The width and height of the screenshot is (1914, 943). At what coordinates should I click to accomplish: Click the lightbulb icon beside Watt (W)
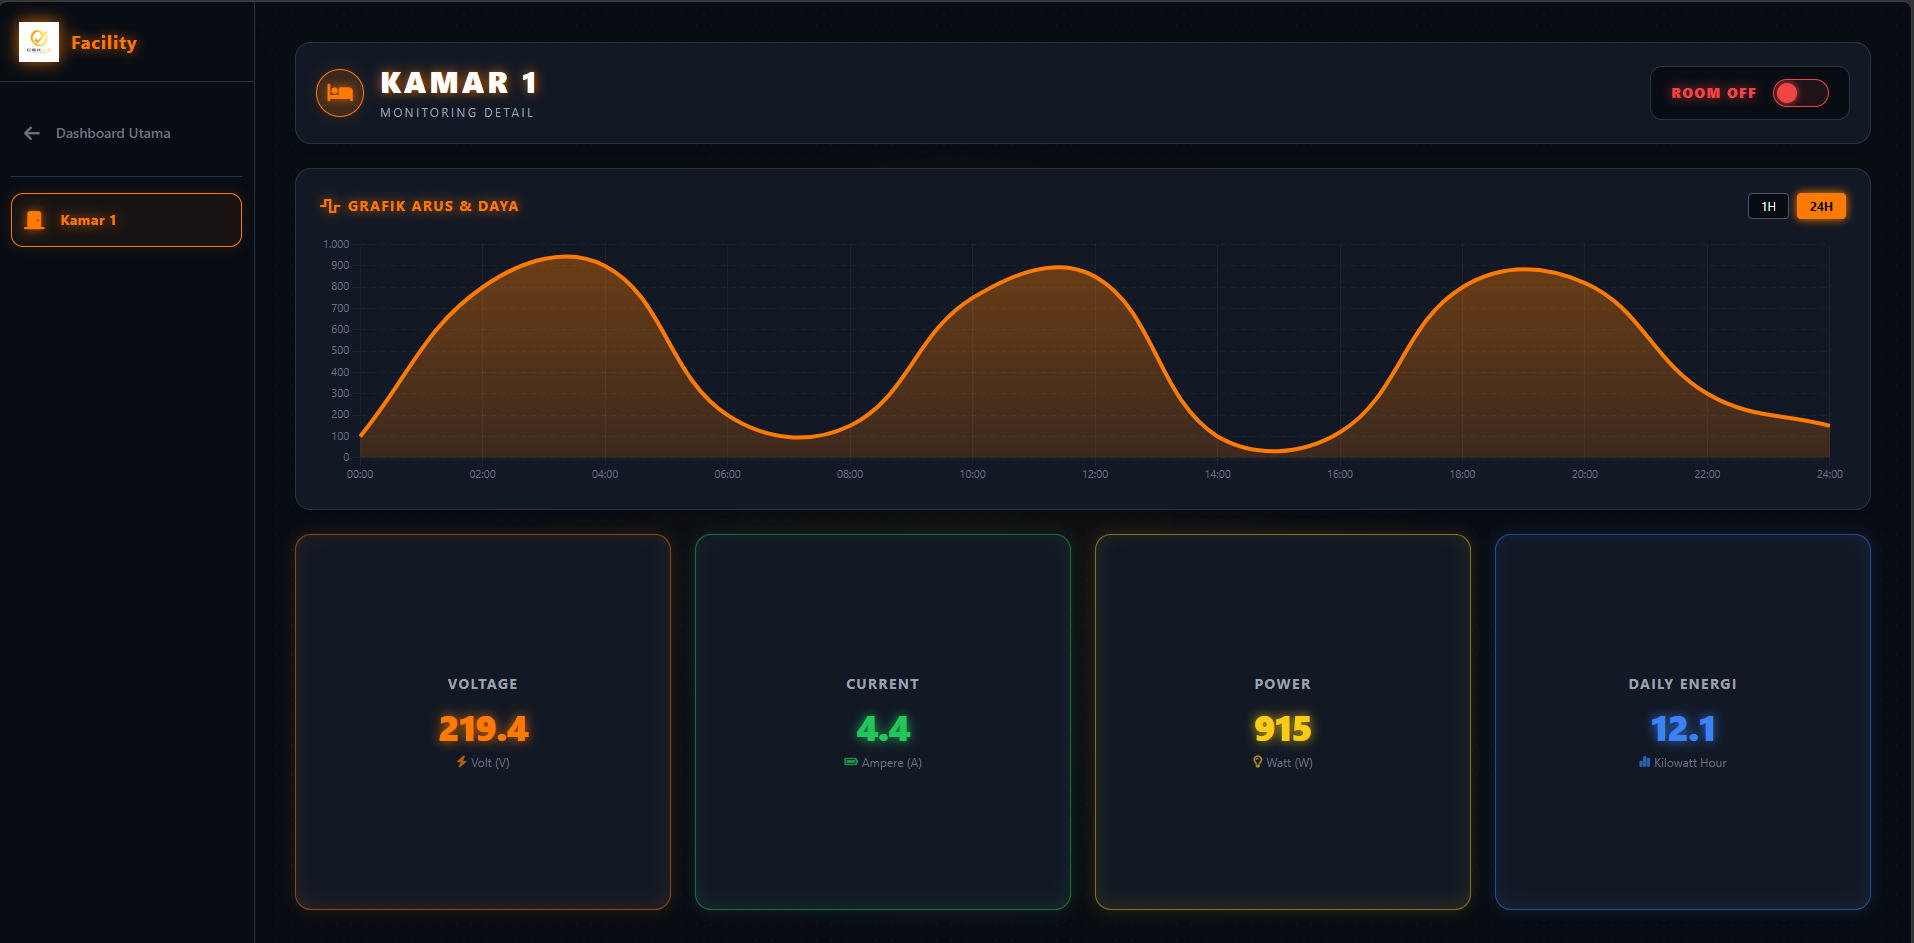point(1258,762)
